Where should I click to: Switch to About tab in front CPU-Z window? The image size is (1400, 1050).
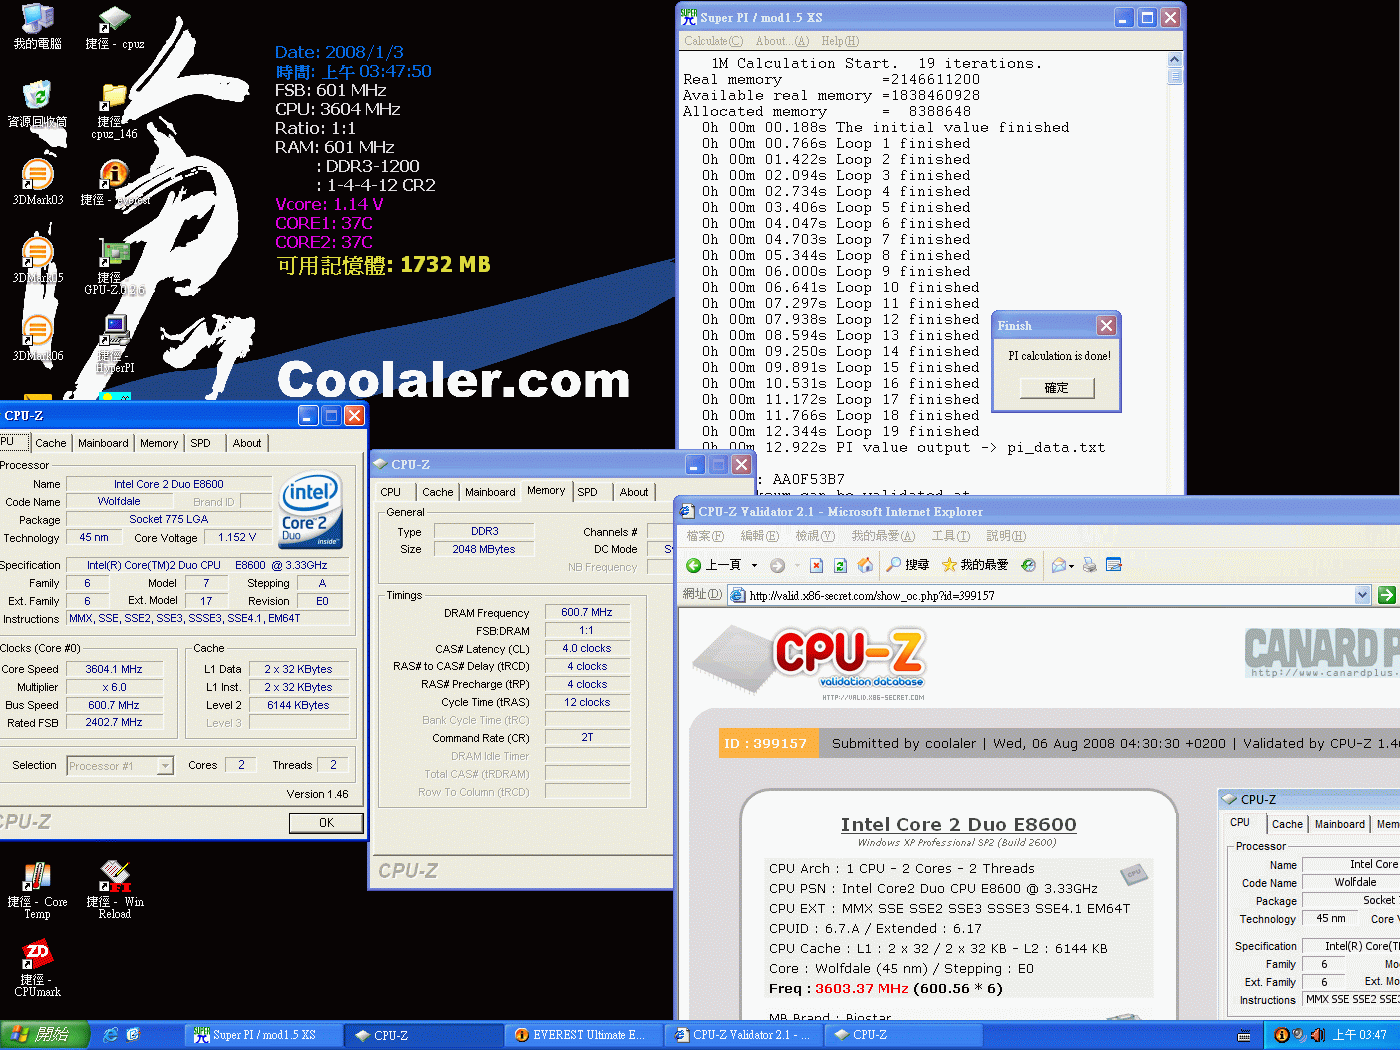click(247, 443)
